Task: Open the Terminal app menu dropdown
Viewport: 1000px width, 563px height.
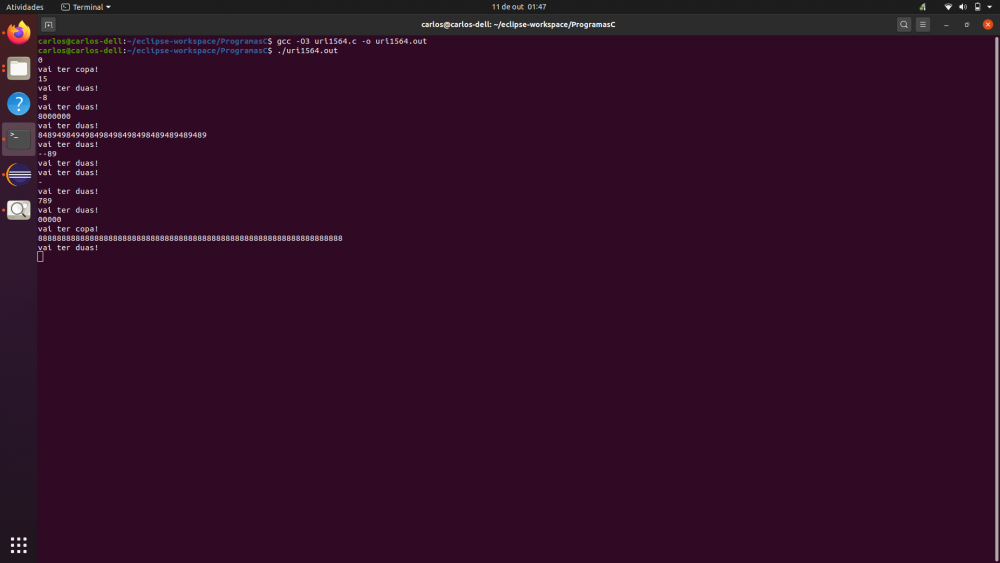Action: pyautogui.click(x=86, y=7)
